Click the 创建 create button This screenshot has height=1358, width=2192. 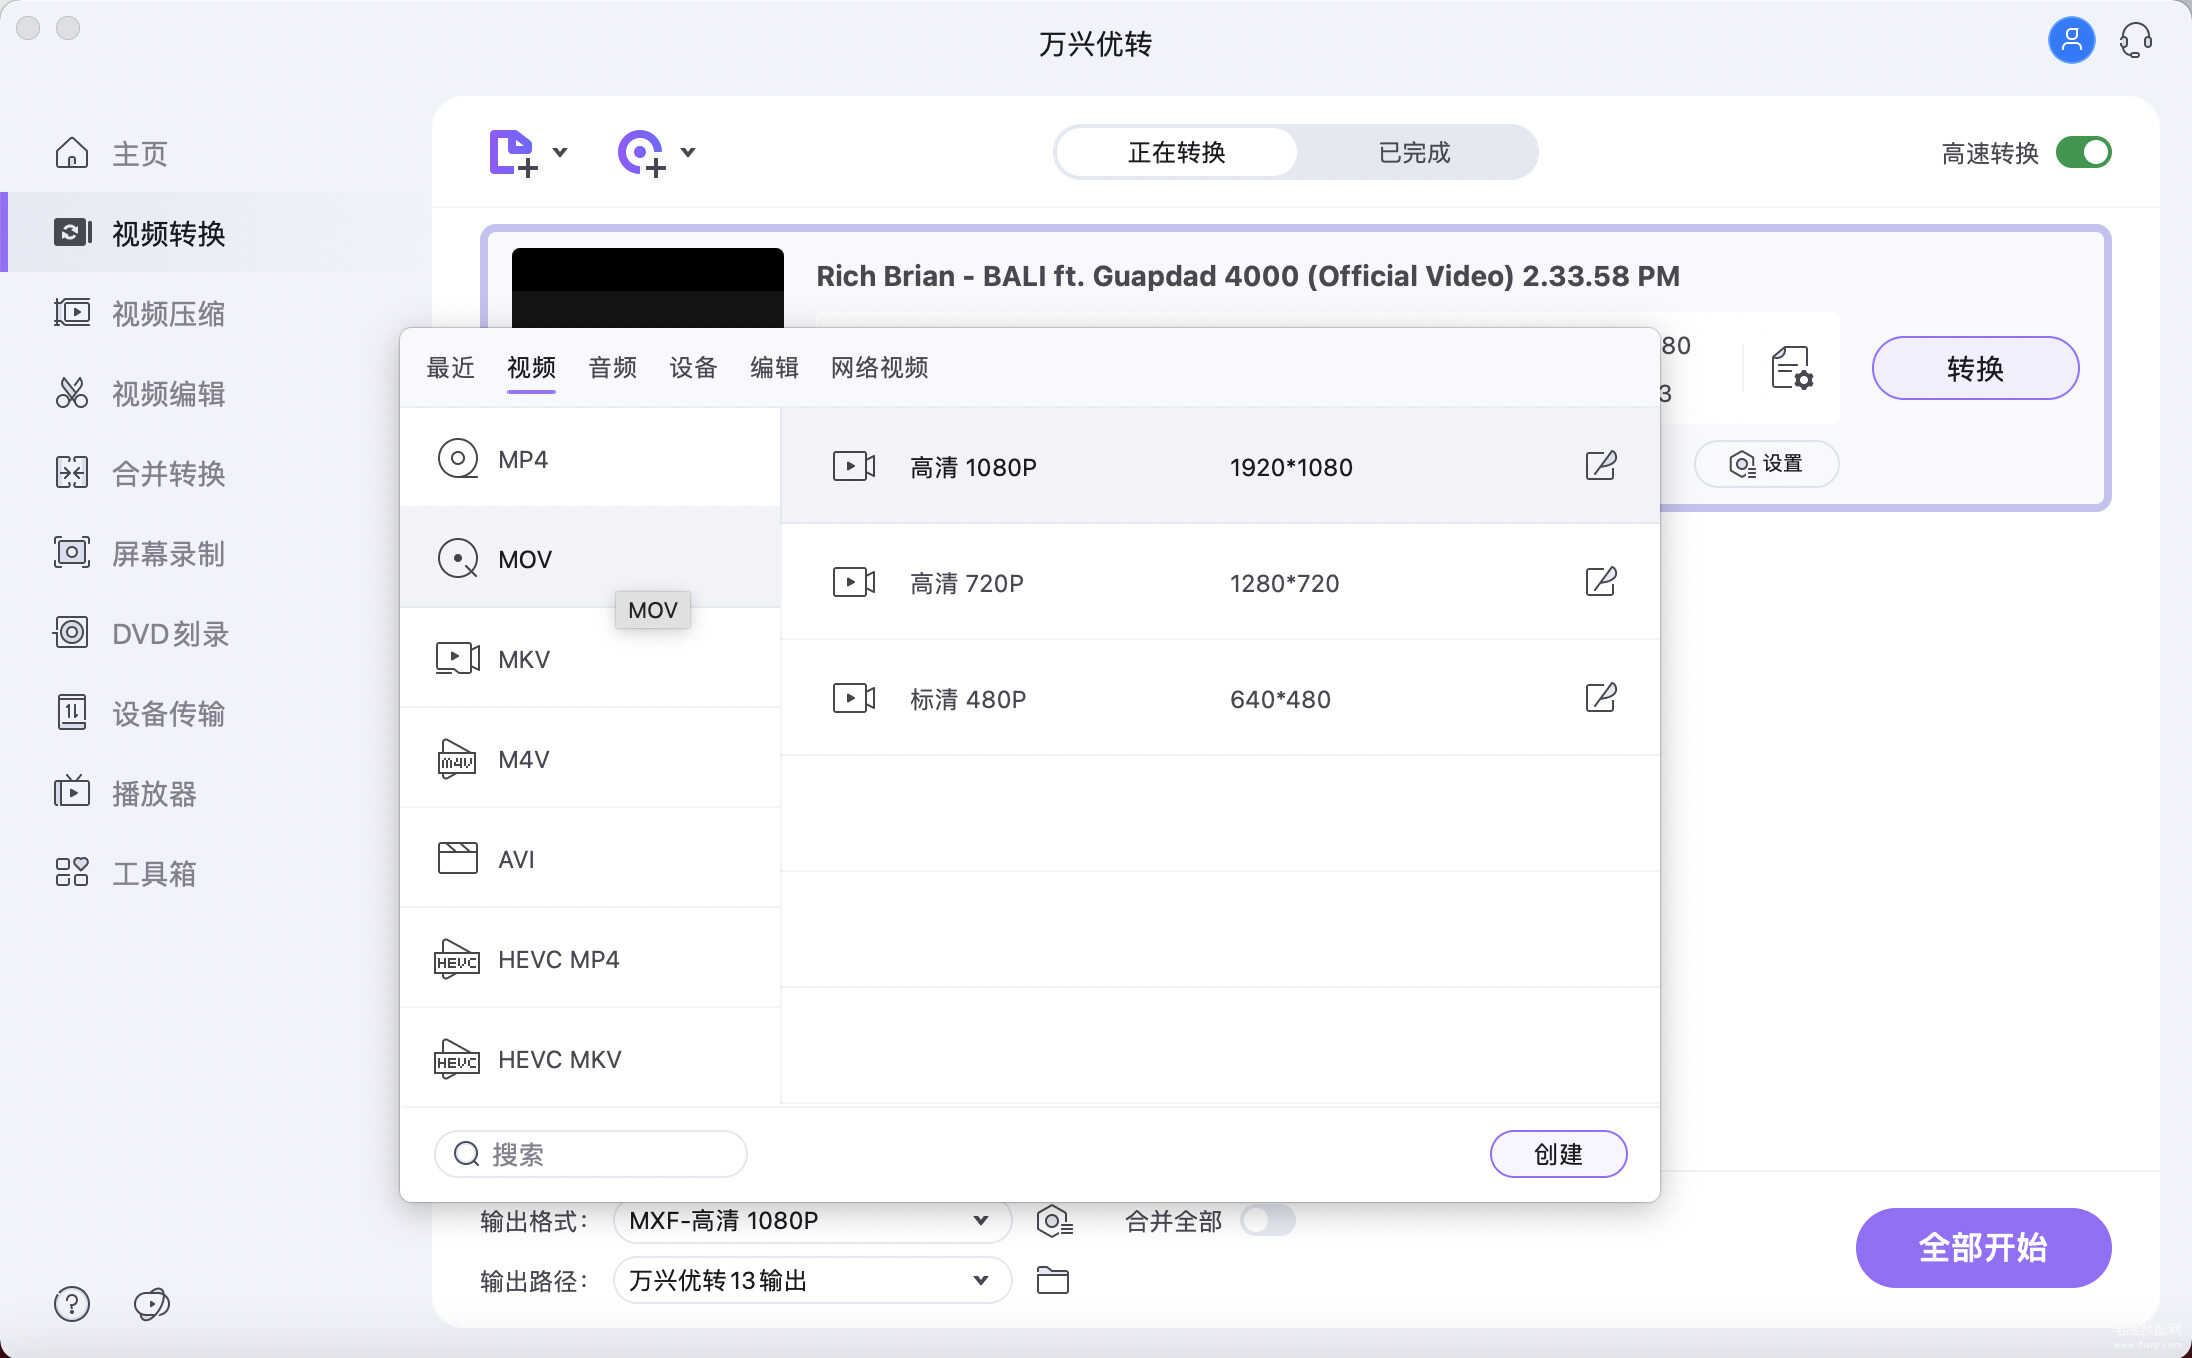click(1557, 1154)
